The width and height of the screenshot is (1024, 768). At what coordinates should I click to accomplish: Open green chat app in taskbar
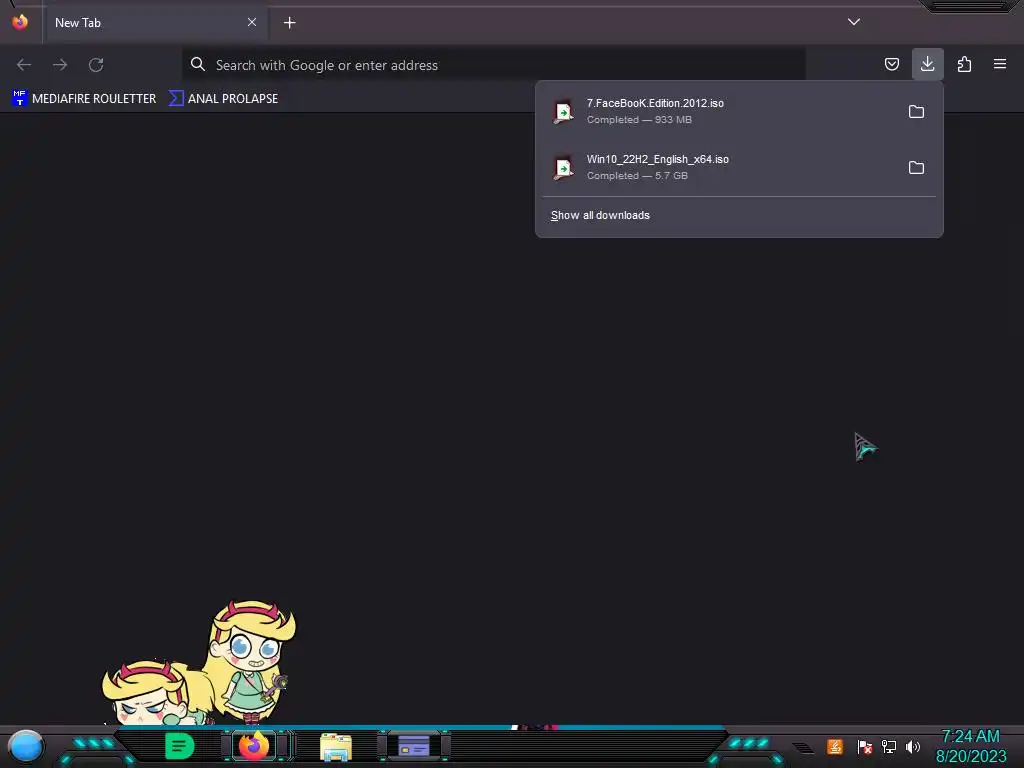tap(180, 746)
